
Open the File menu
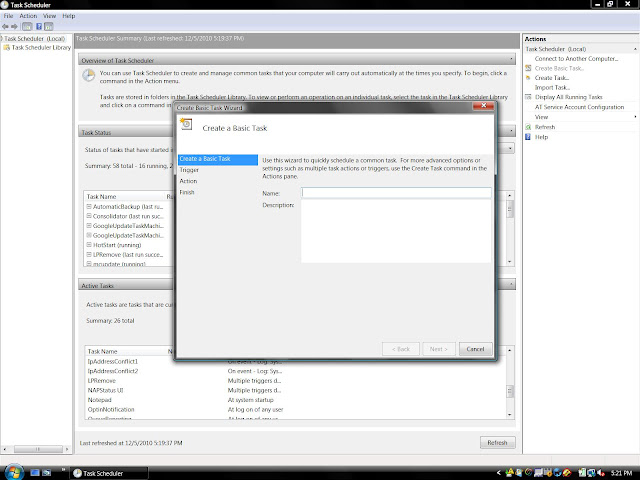click(x=9, y=16)
